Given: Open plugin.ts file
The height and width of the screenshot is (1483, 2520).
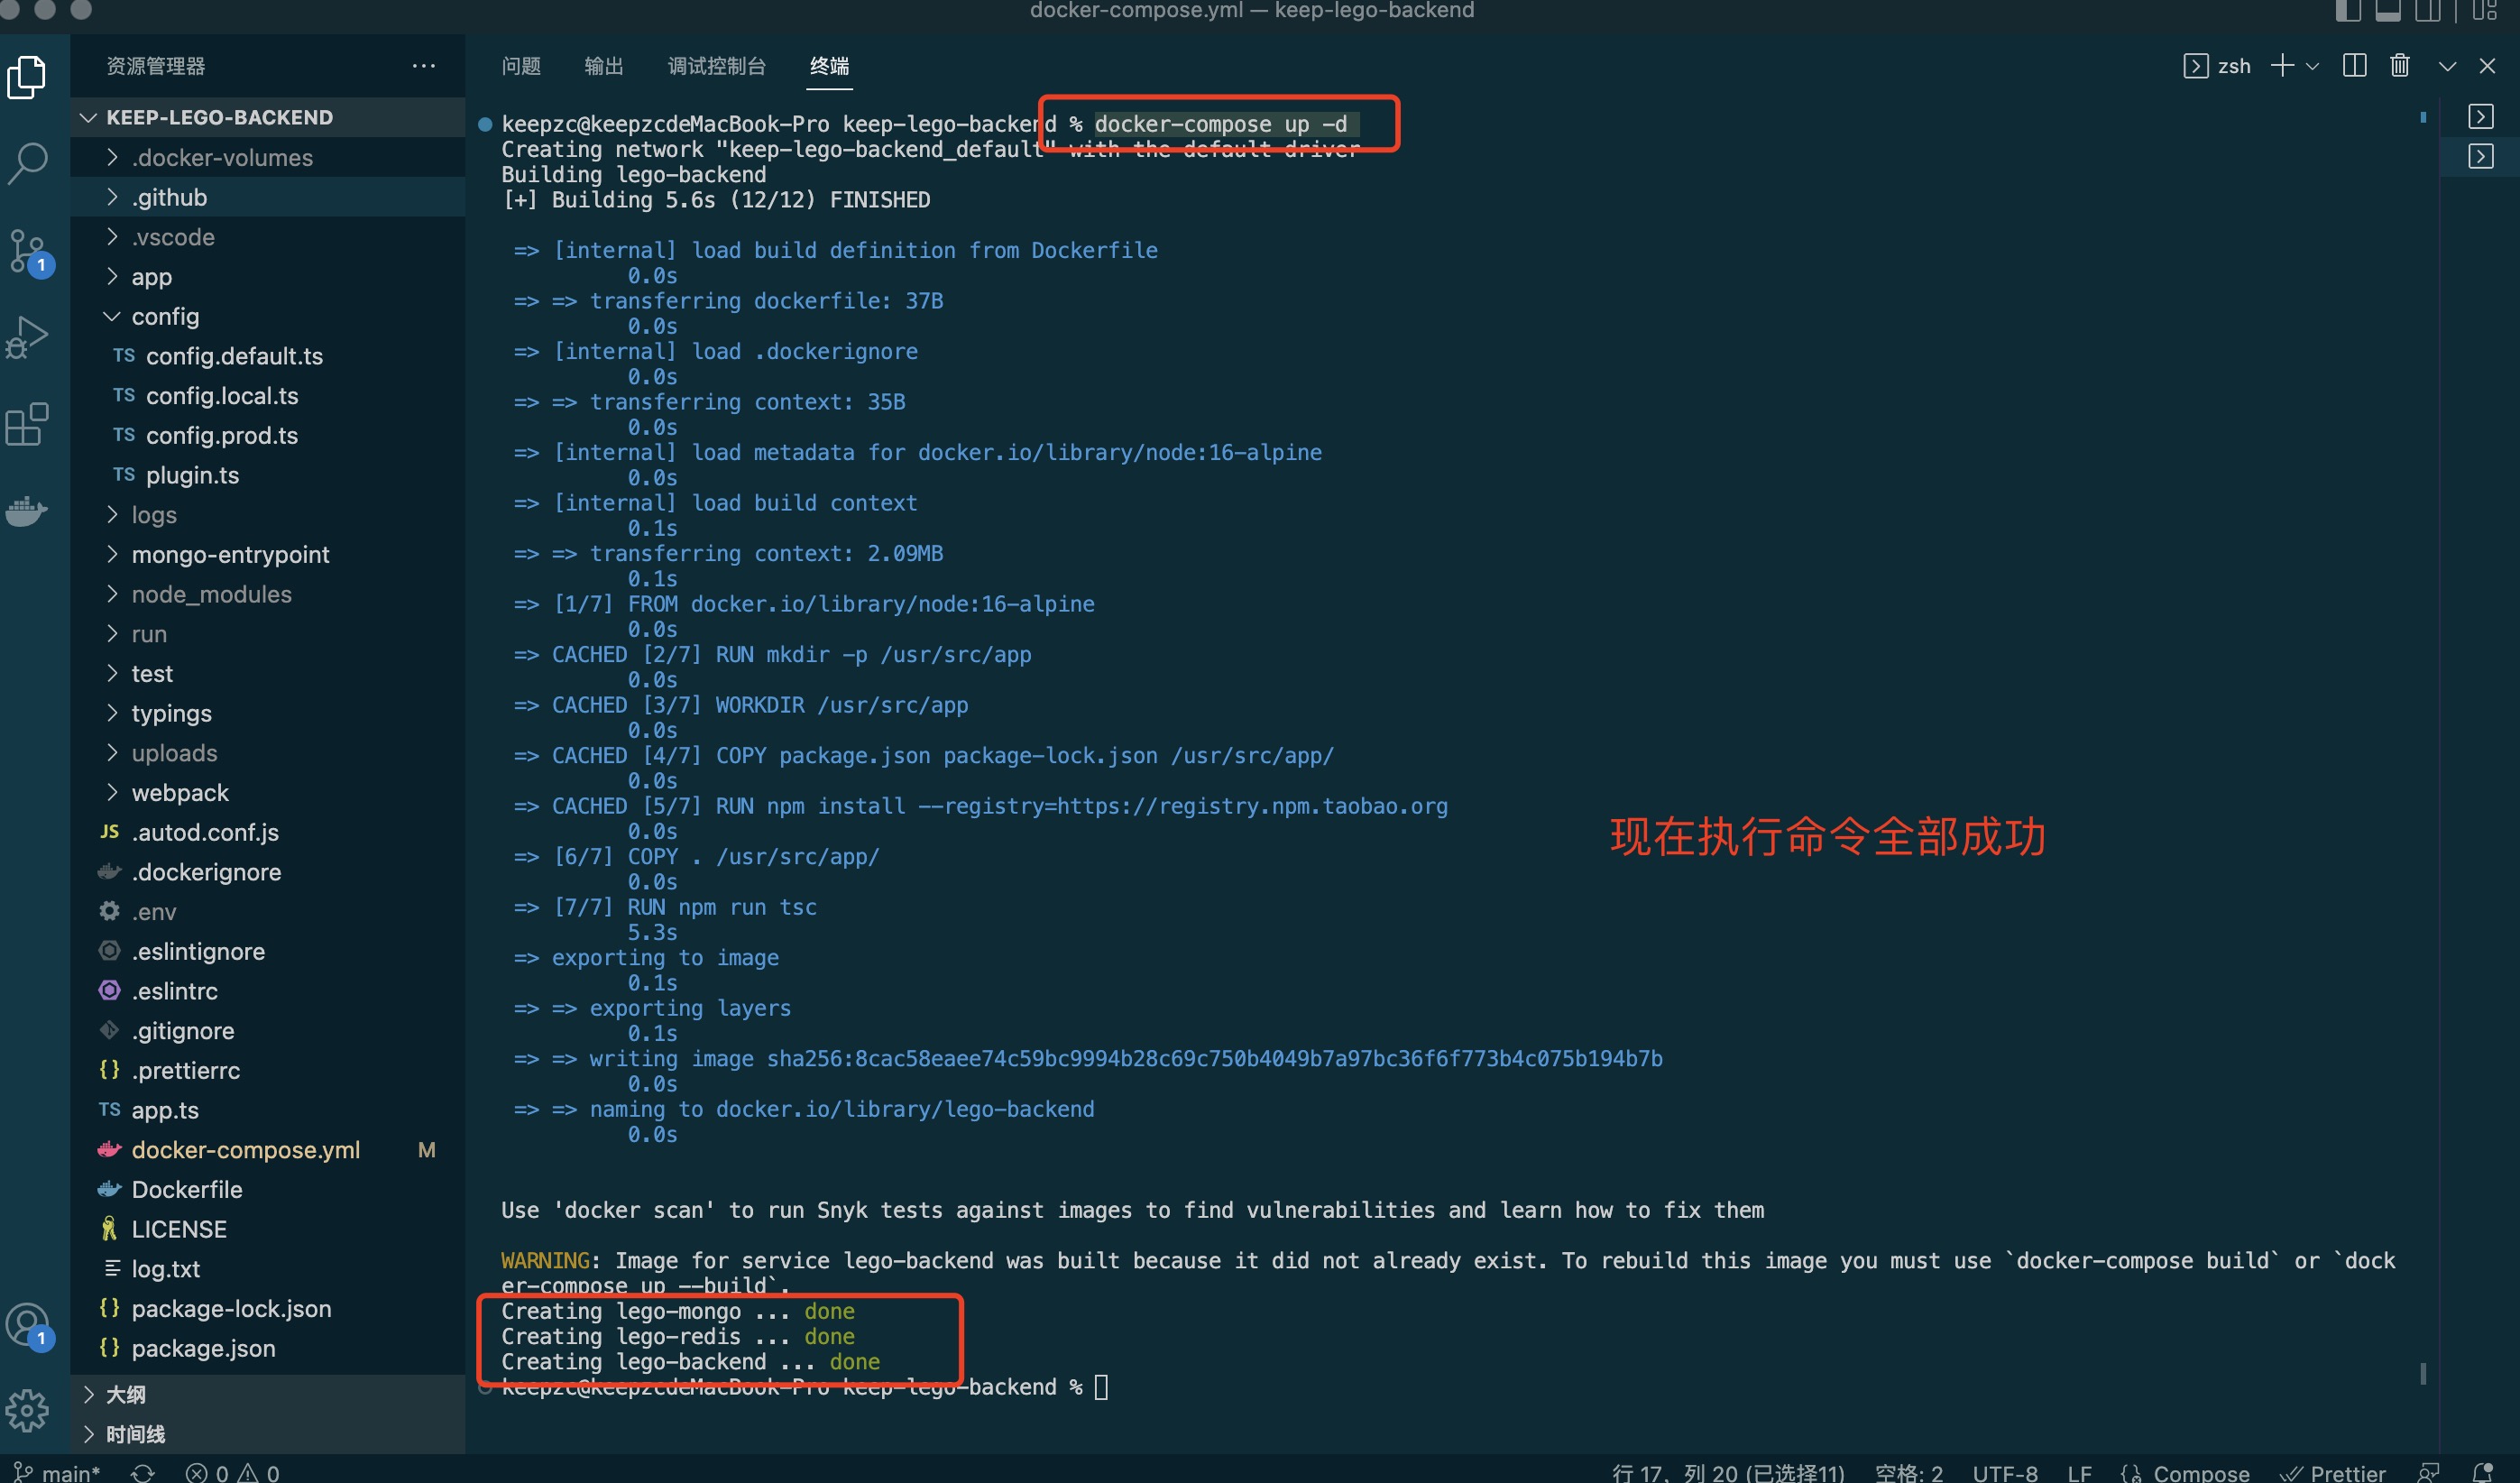Looking at the screenshot, I should tap(268, 475).
